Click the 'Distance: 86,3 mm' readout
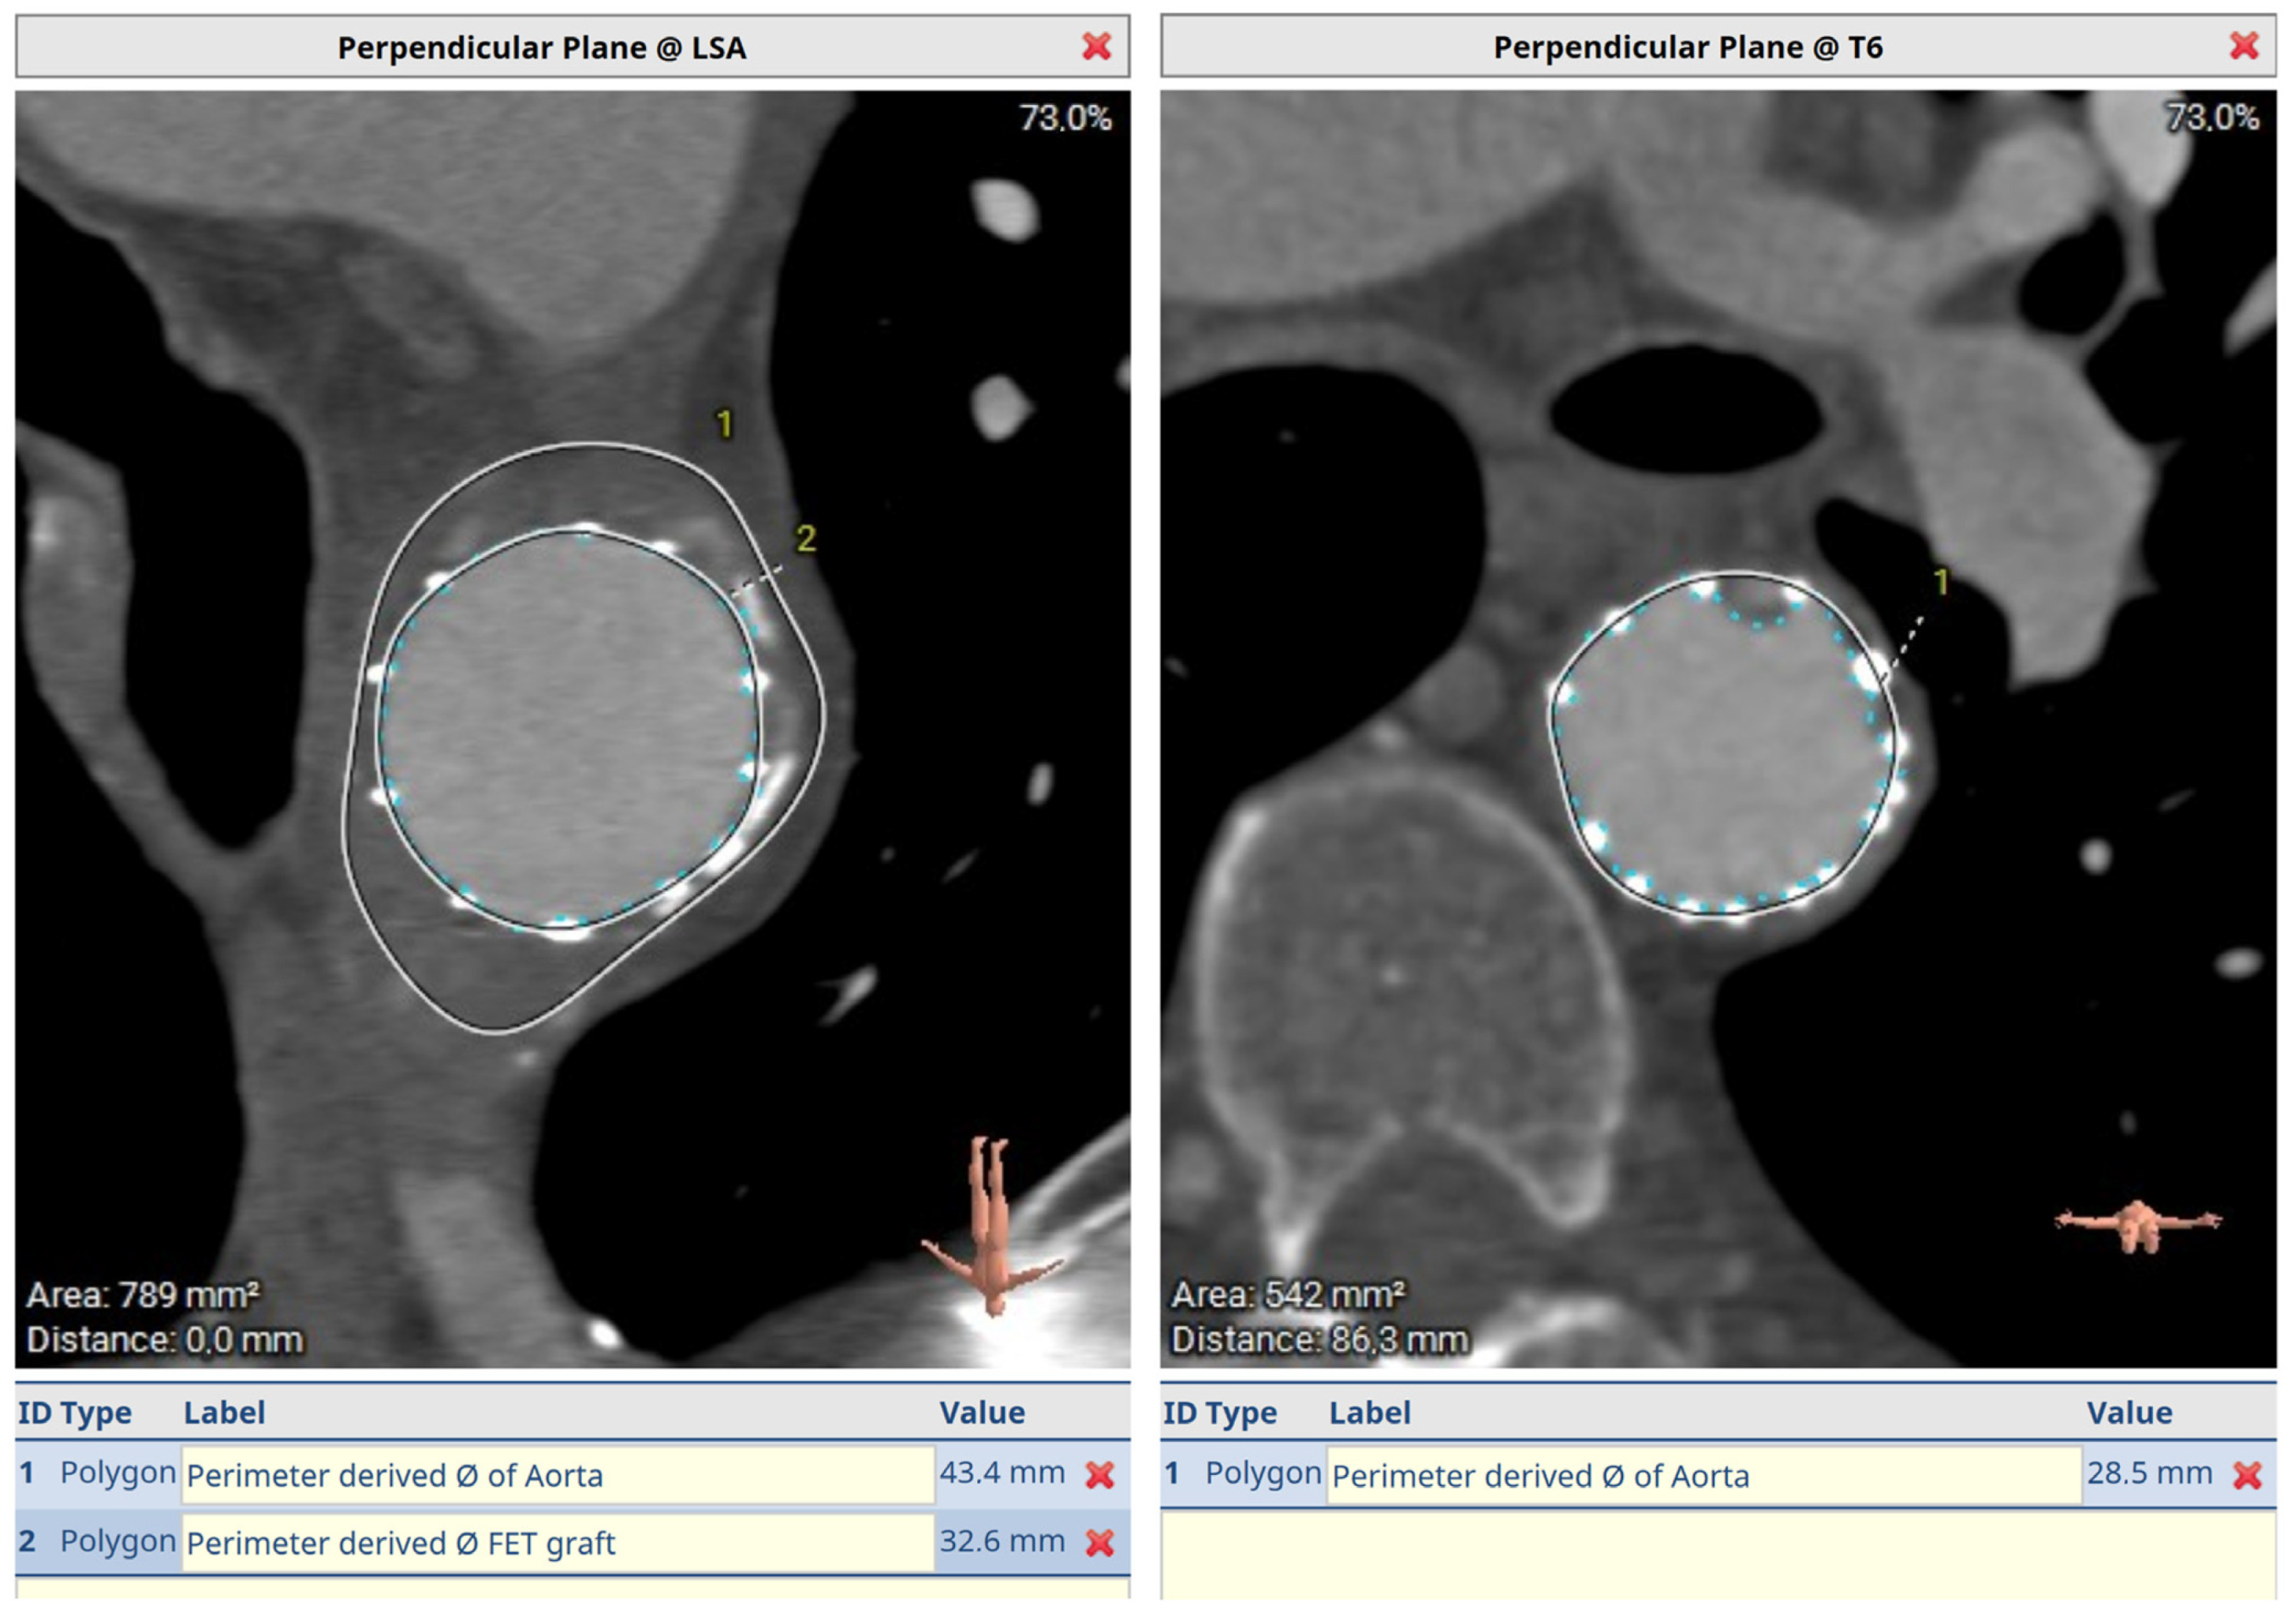The height and width of the screenshot is (1624, 2291). [1319, 1339]
